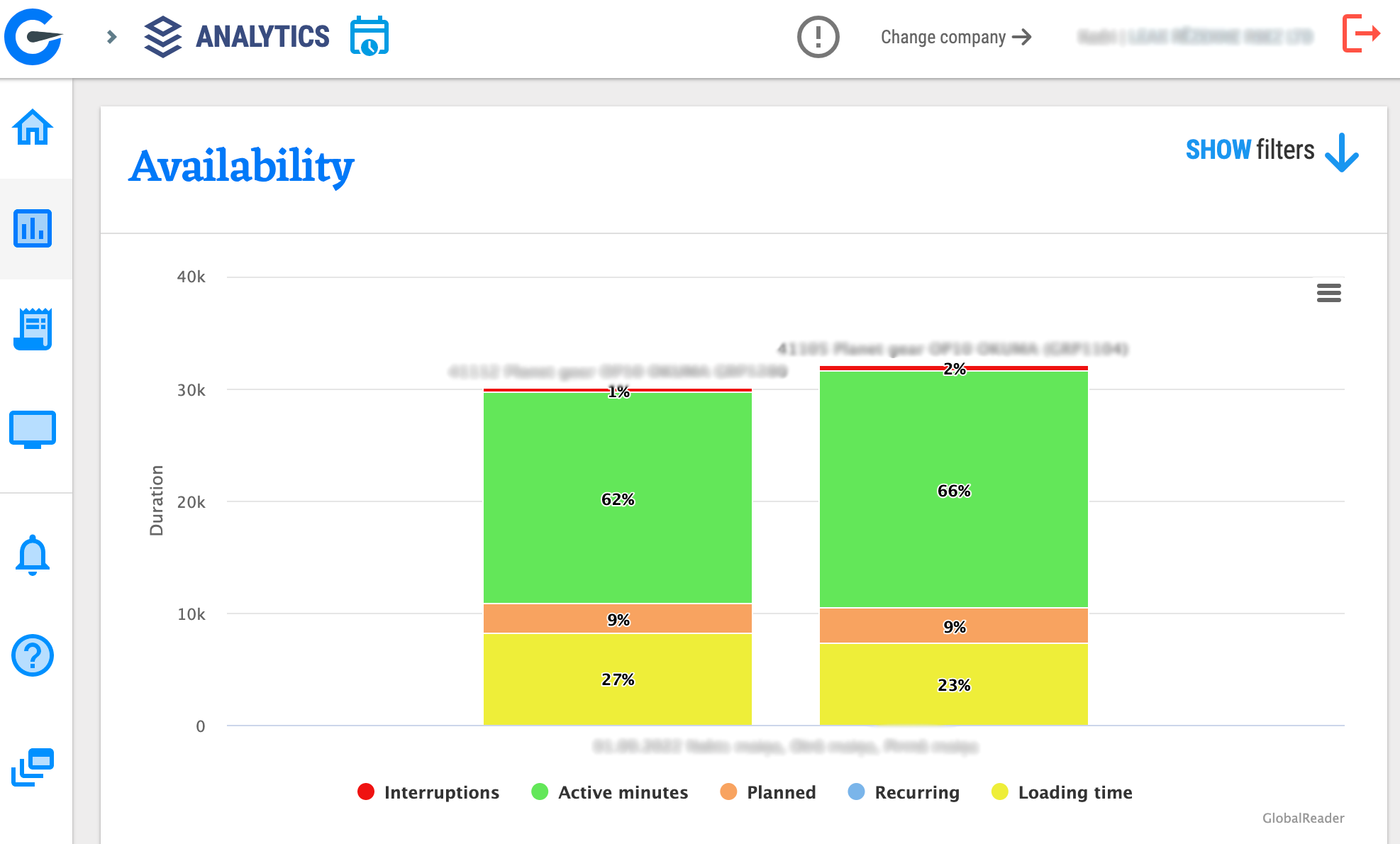Image resolution: width=1400 pixels, height=844 pixels.
Task: Open the help question mark icon
Action: (33, 656)
